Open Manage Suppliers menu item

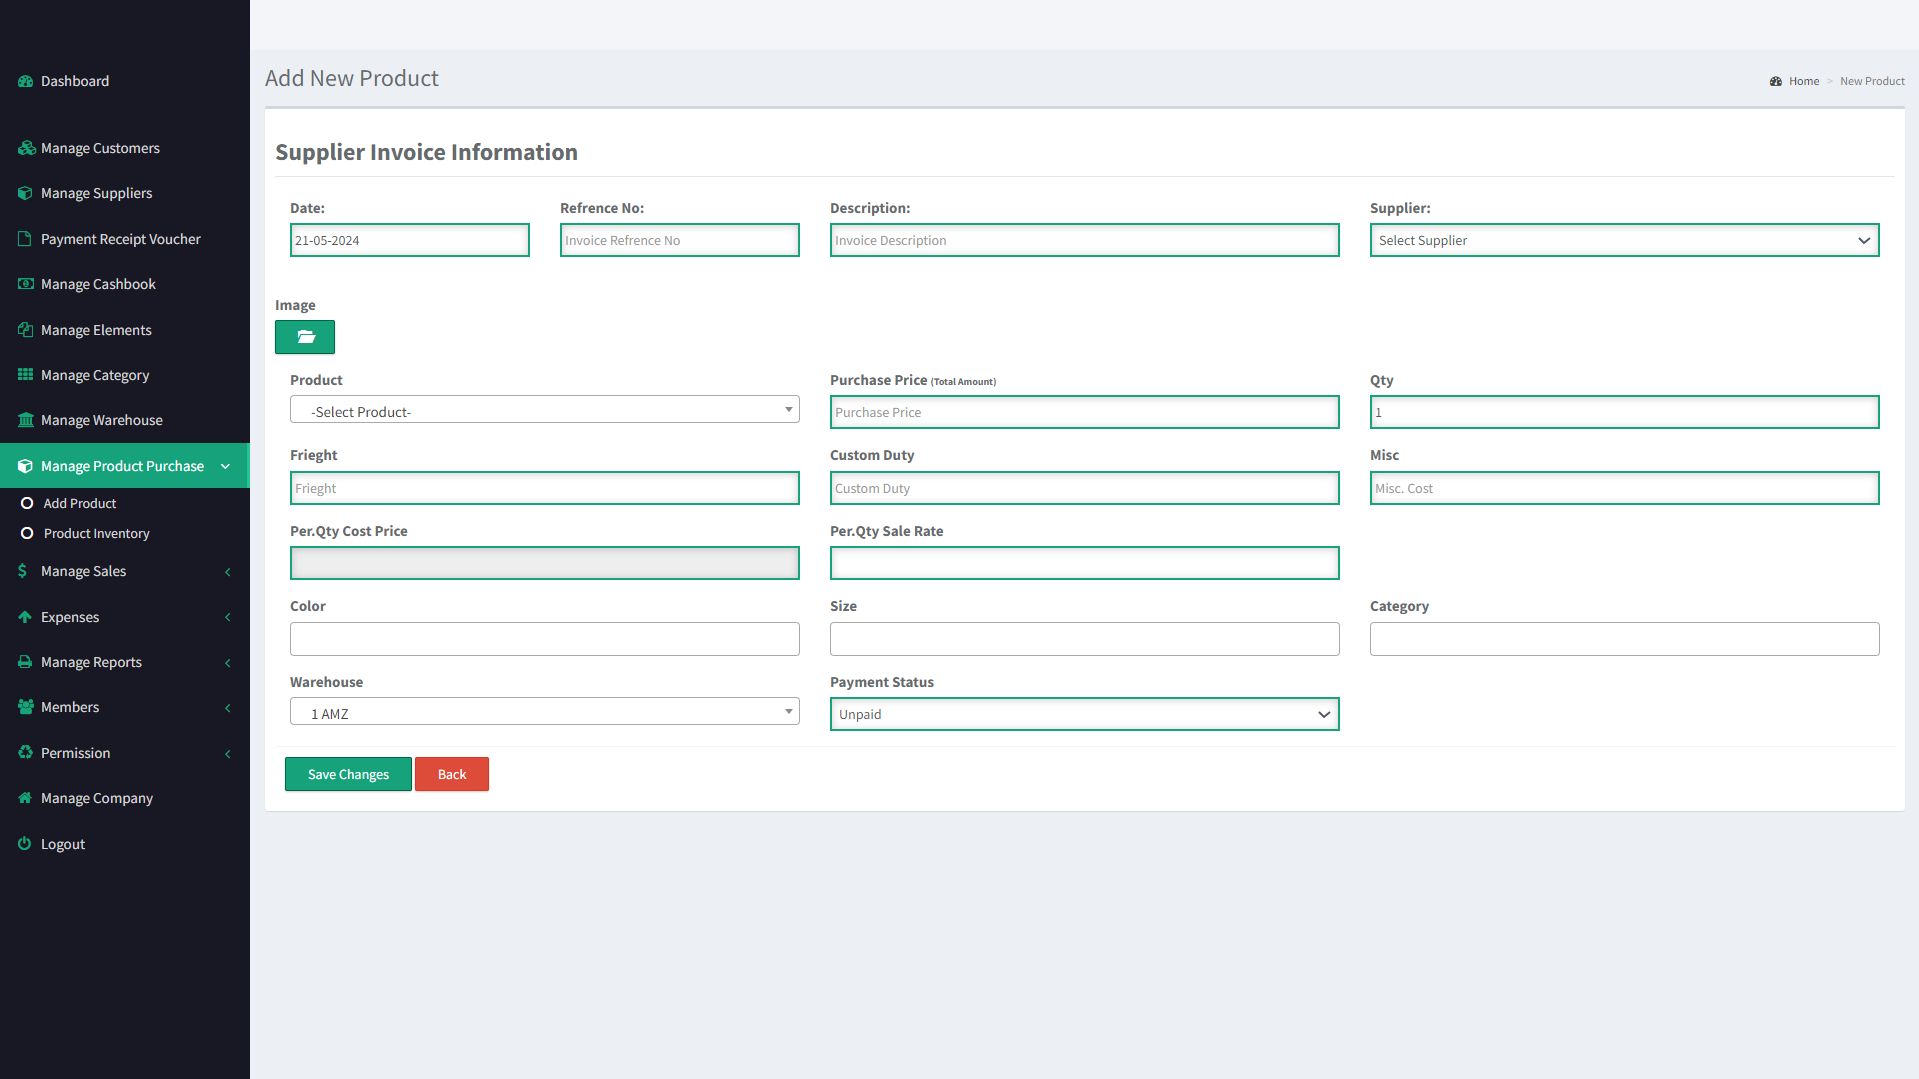pos(125,193)
